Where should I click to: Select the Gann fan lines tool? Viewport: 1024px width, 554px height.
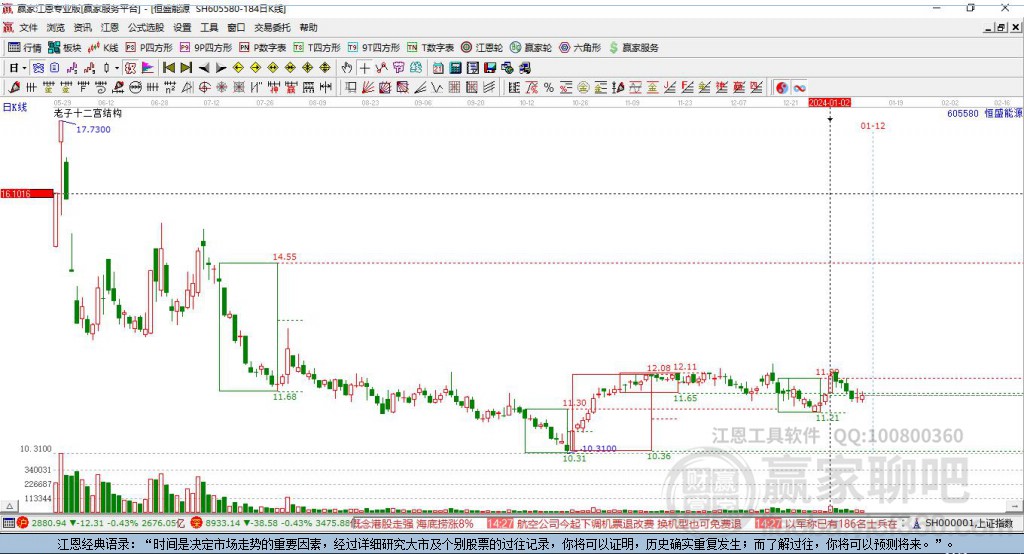pos(368,88)
